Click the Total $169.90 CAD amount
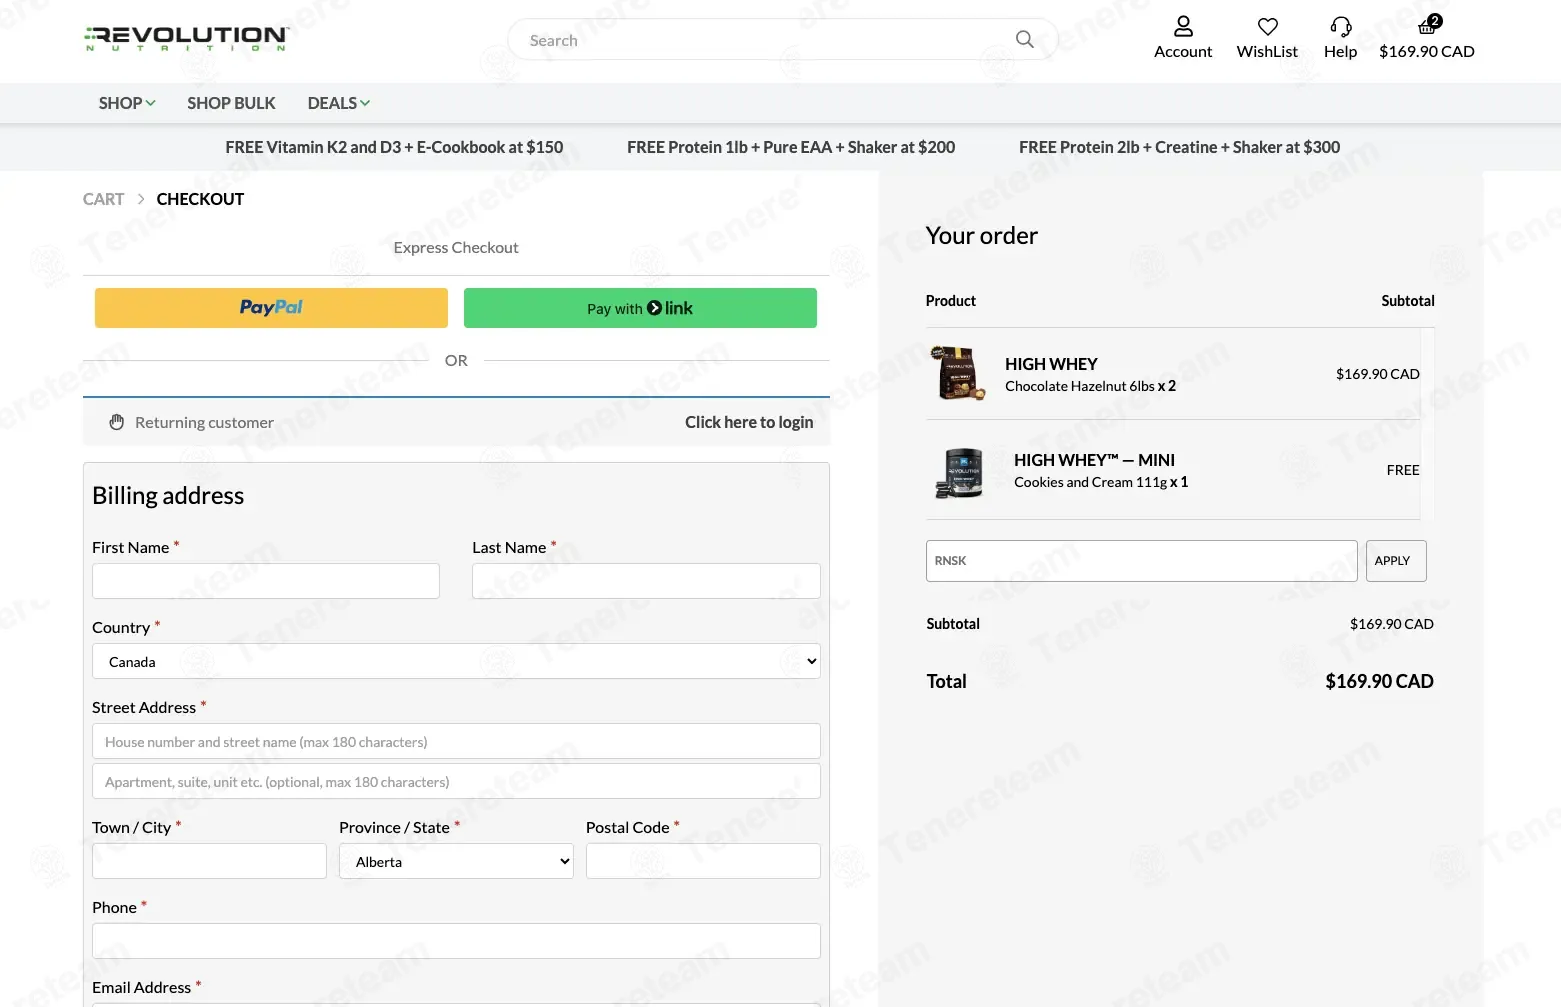Image resolution: width=1561 pixels, height=1007 pixels. point(1379,681)
